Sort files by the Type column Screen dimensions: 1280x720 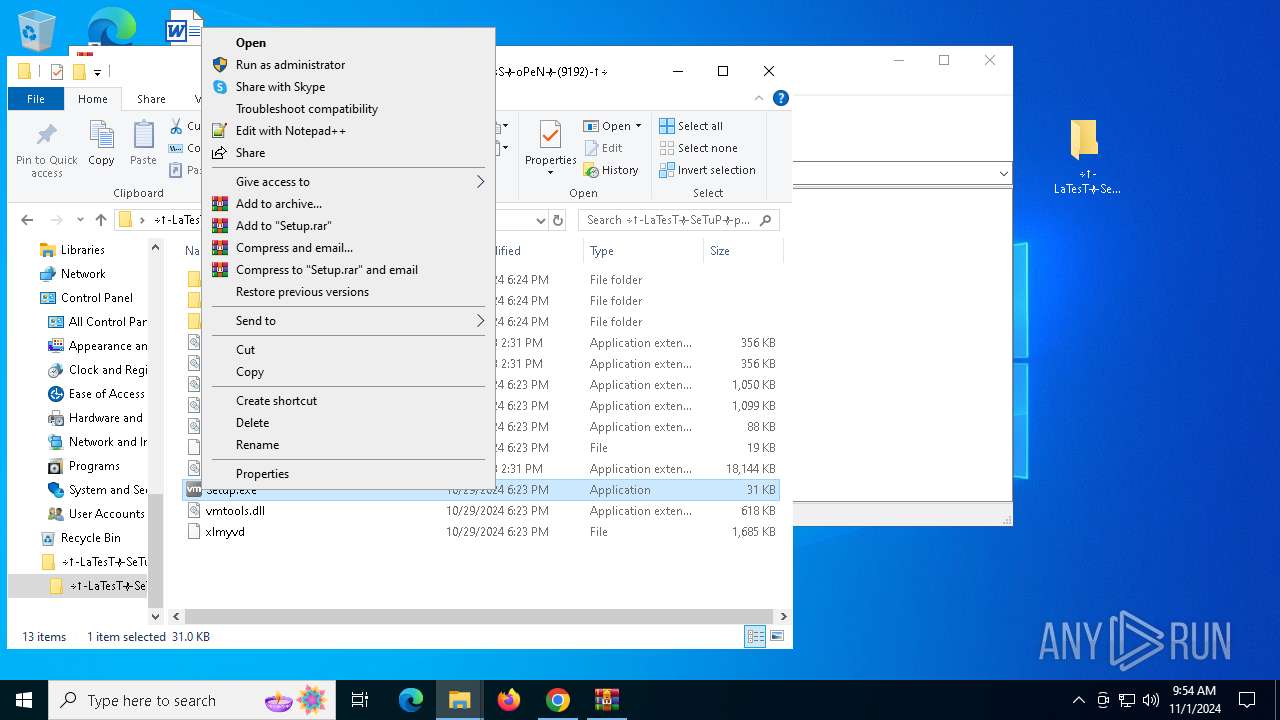[643, 251]
